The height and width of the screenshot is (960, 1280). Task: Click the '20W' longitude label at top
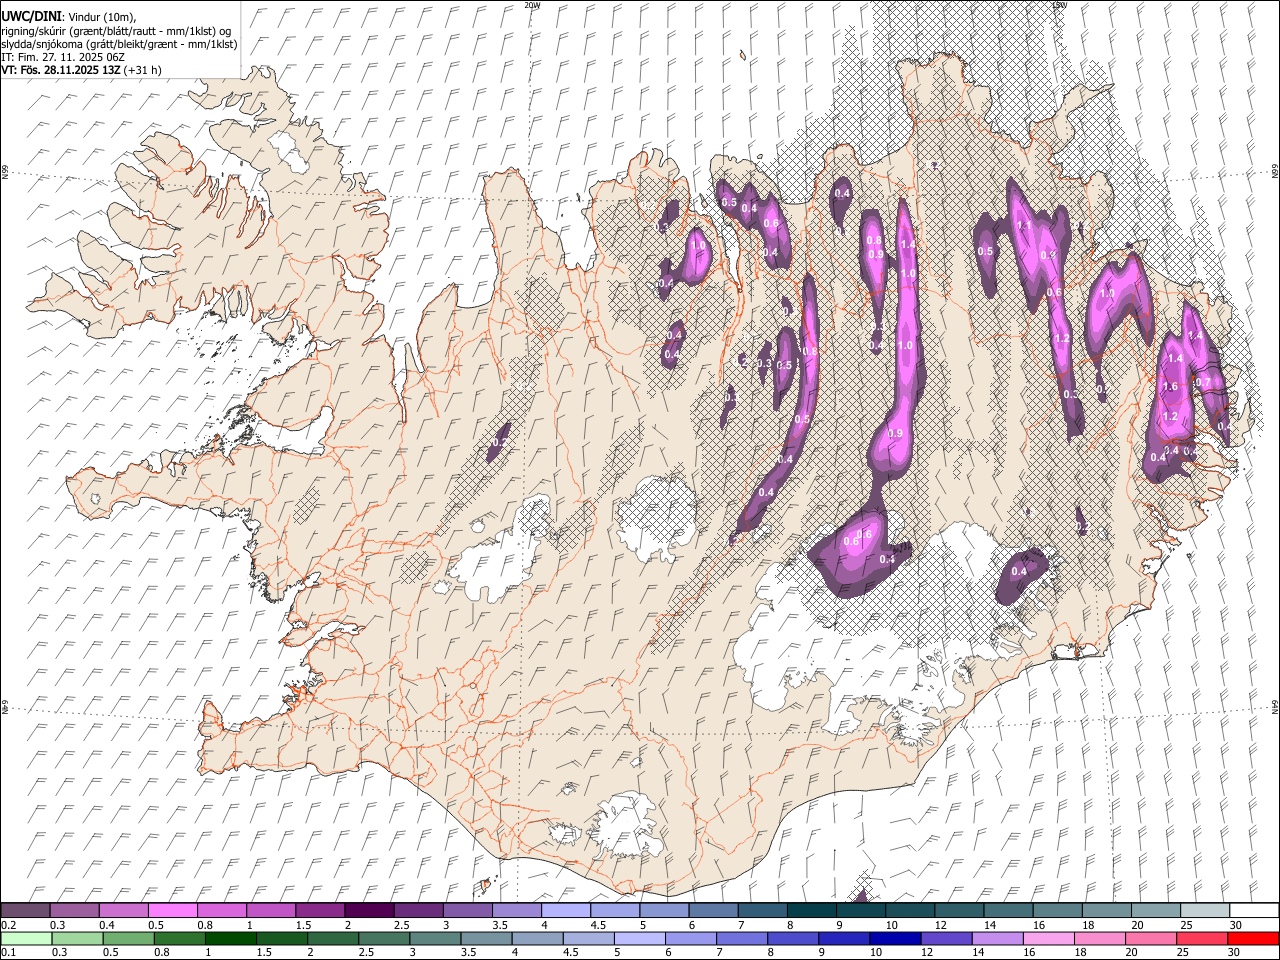(x=533, y=5)
